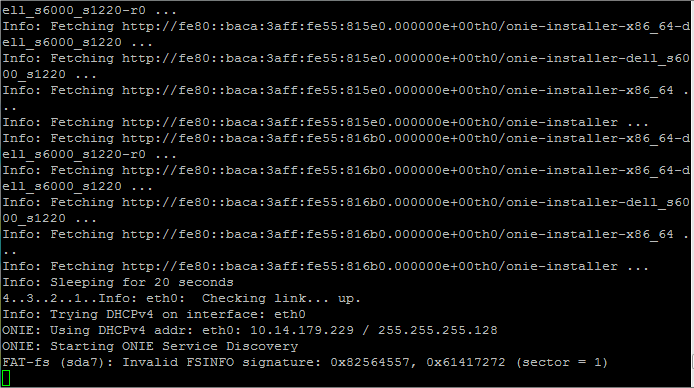Click 'Invalid FSINFO signature:' text
The image size is (694, 388).
tap(222, 362)
